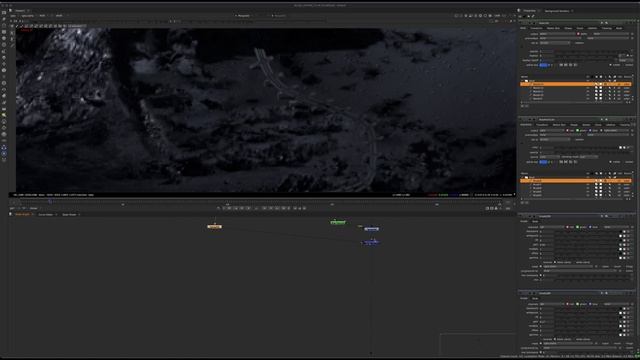Open the Draw nodes menu in the left toolbar
The image size is (640, 360).
(x=4, y=19)
